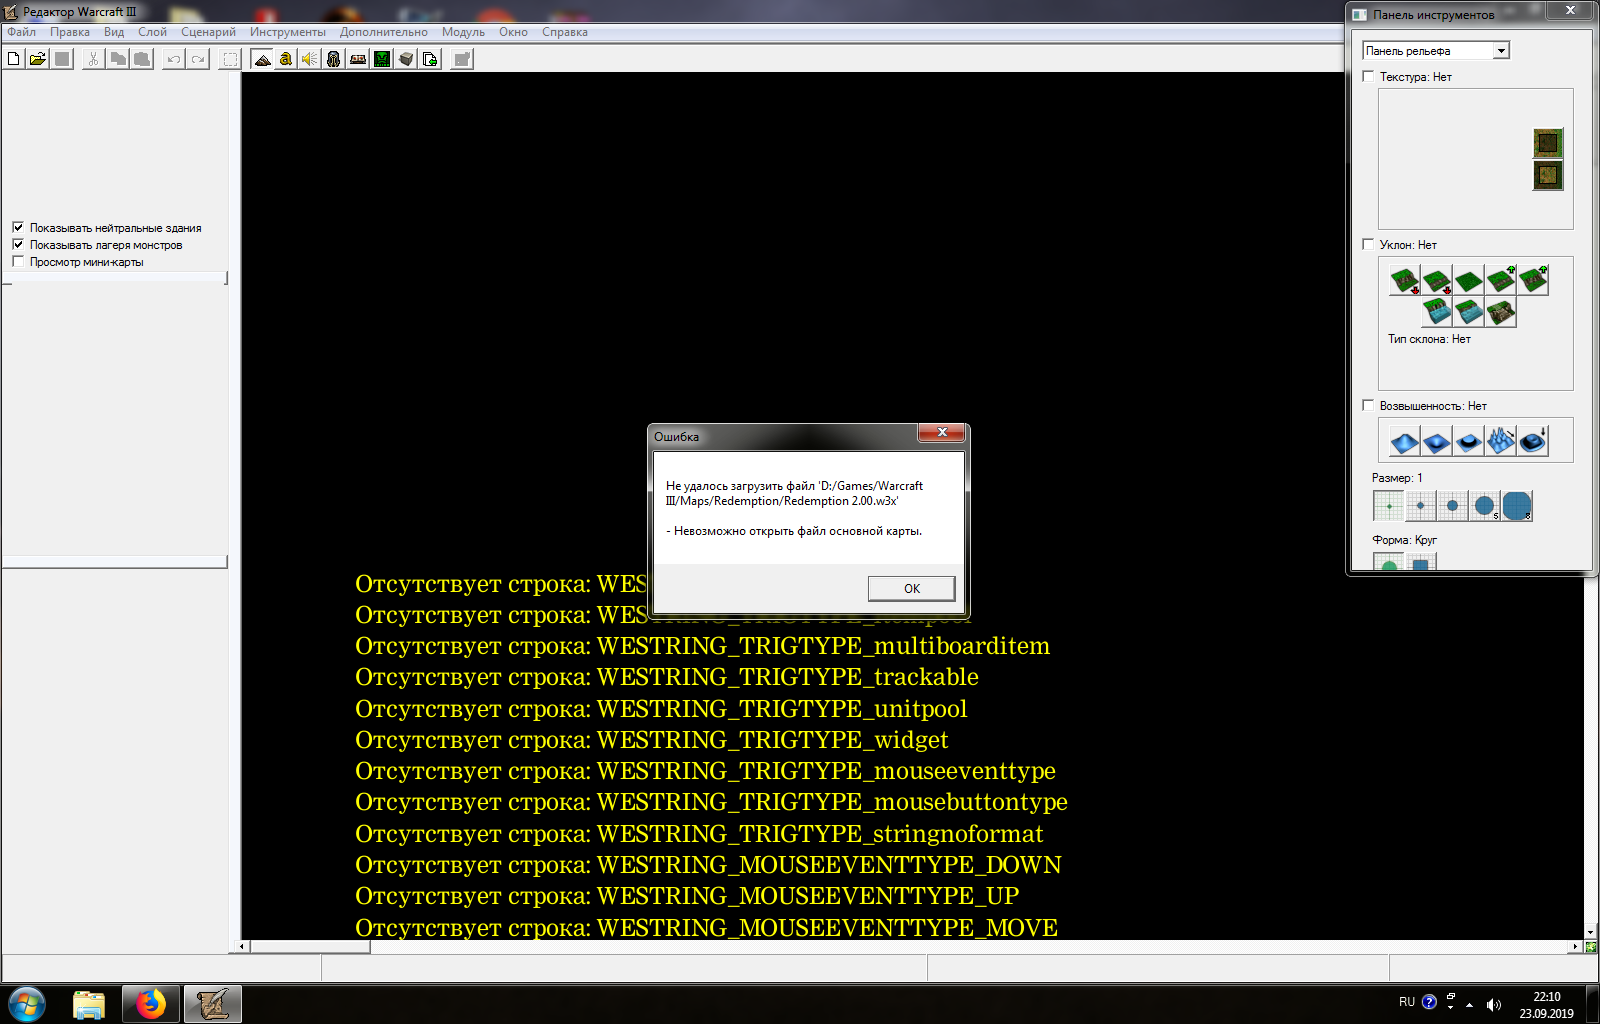Viewport: 1600px width, 1024px height.
Task: Open the Окно menu
Action: [513, 32]
